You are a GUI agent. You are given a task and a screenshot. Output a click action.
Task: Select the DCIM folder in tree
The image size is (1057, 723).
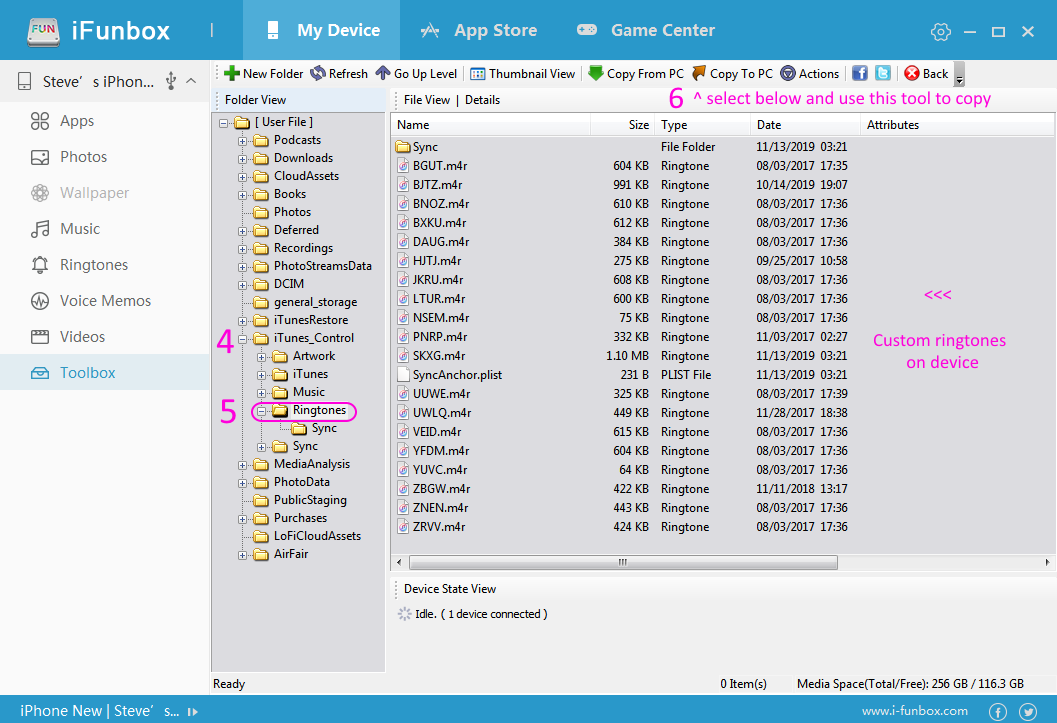click(289, 284)
